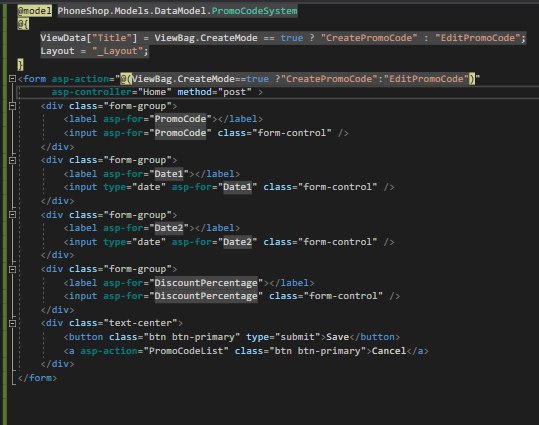Click "DiscountPercentage" in the label asp-for
This screenshot has width=539, height=425.
(x=206, y=283)
